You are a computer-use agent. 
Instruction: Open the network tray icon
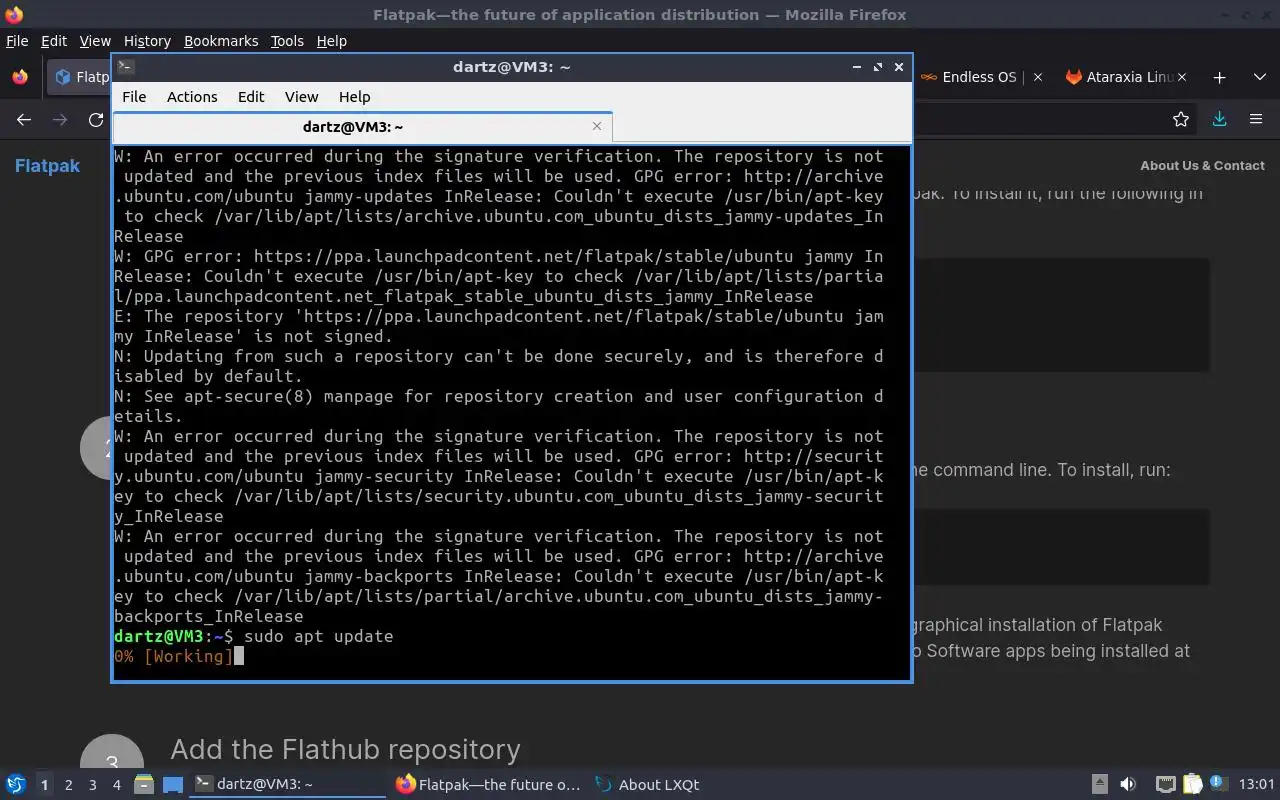tap(1166, 785)
